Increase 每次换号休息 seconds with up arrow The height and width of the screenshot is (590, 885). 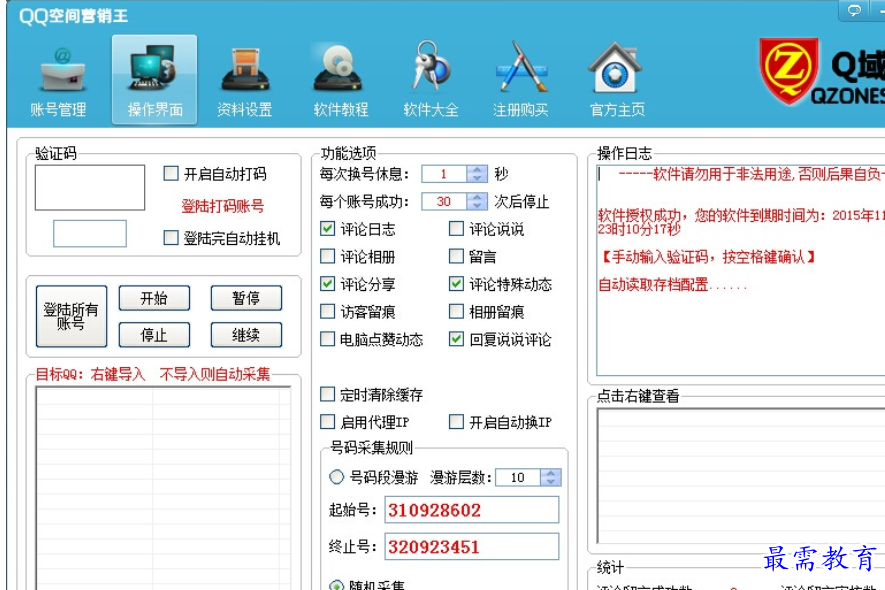(477, 169)
